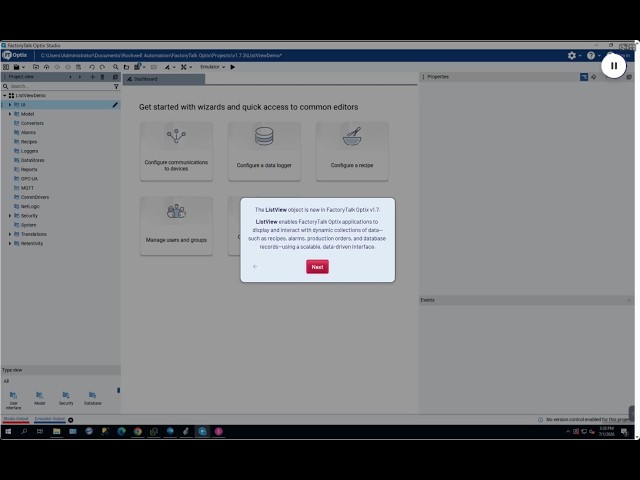Screen dimensions: 640x480
Task: Select the System tree item
Action: (x=28, y=225)
